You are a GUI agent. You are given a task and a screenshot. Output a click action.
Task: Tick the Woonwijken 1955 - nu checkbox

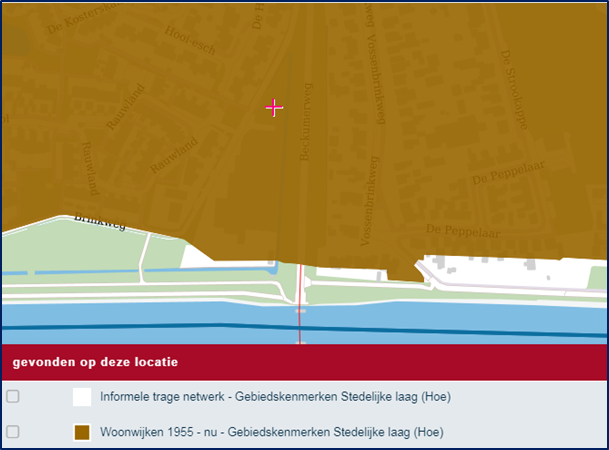(13, 431)
